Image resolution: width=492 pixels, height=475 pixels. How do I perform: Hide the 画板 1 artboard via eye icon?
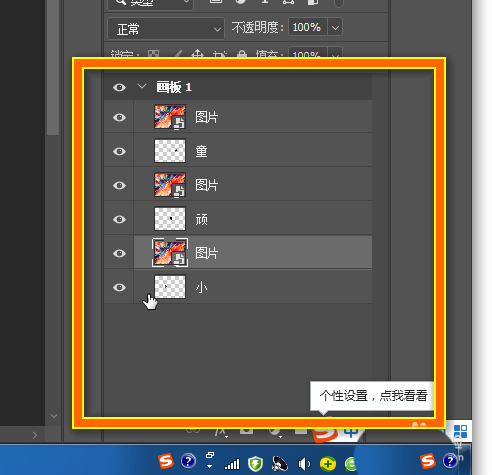119,87
